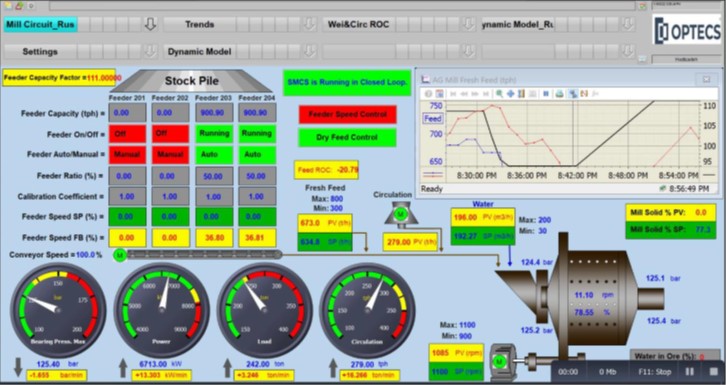This screenshot has height=385, width=726.
Task: Expand dropdown arrow next to Mill Circuit_Rus
Action: pos(150,24)
